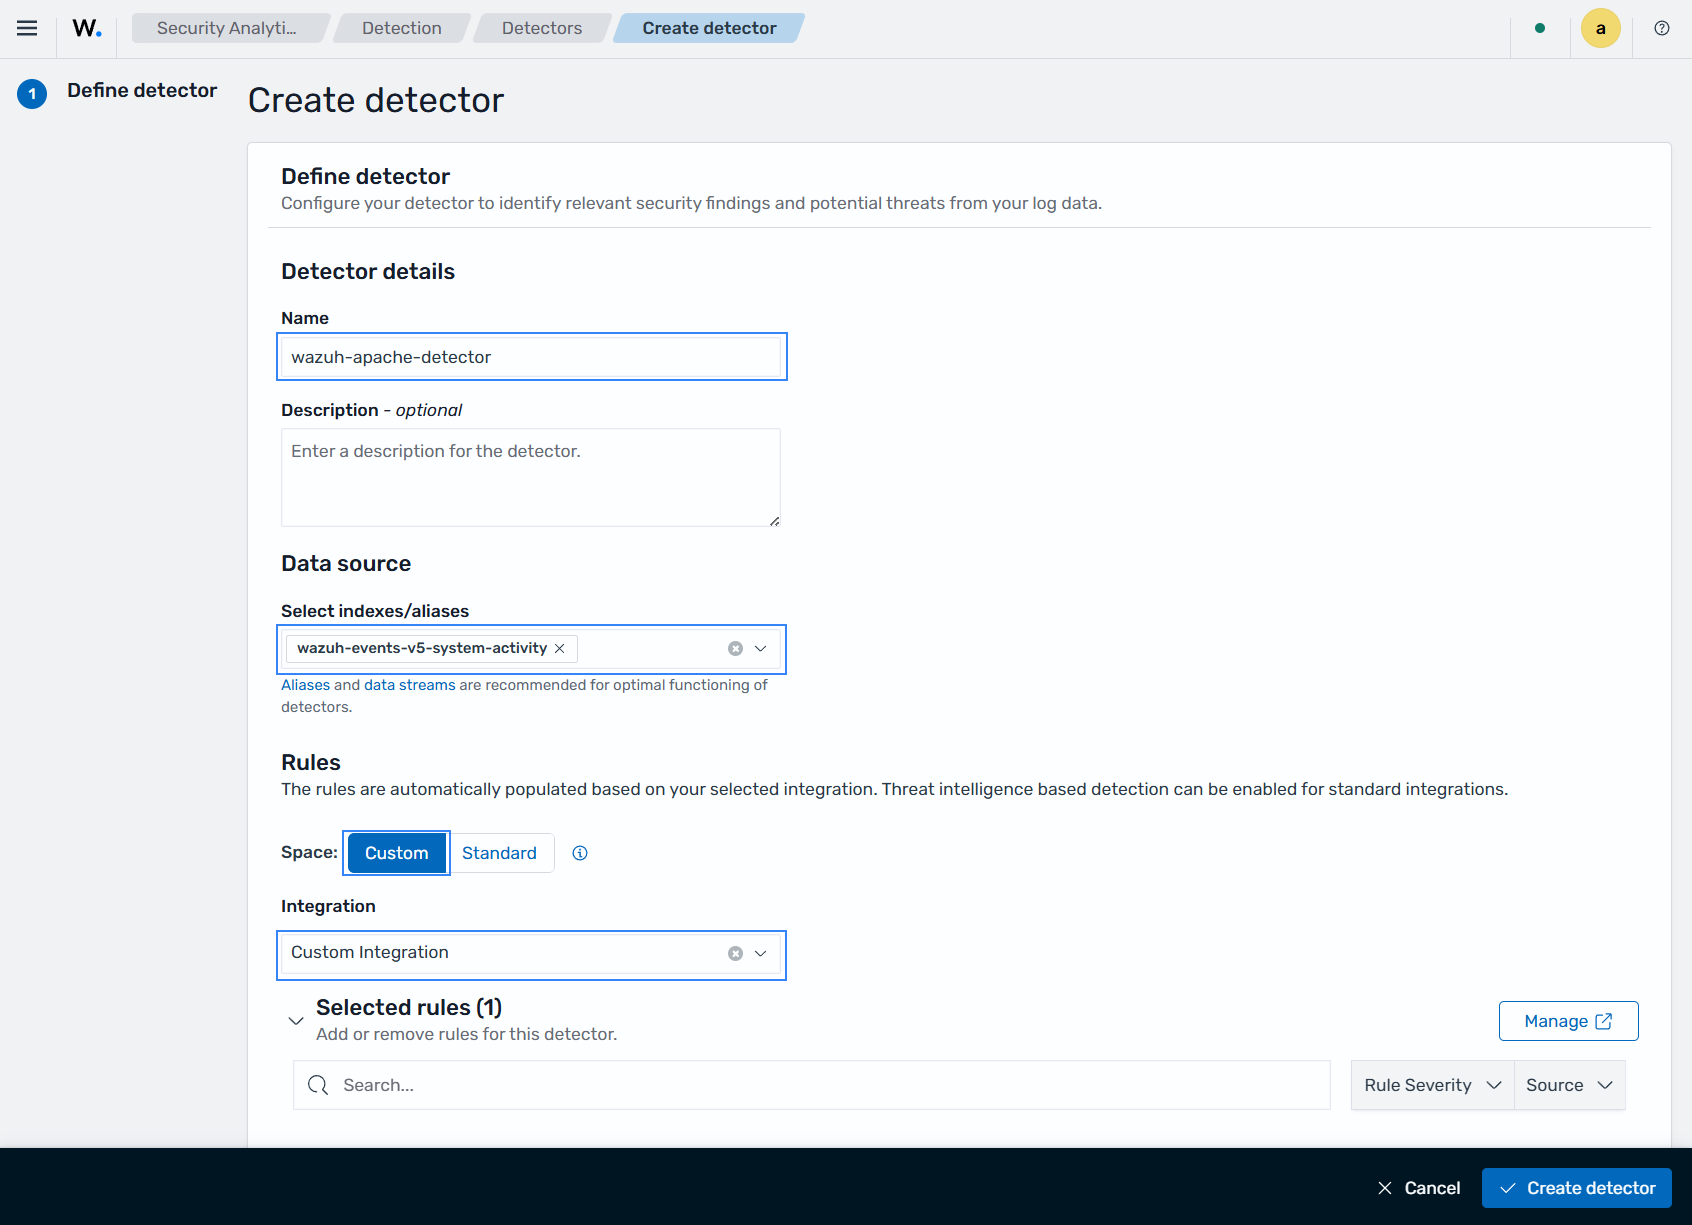Screen dimensions: 1692x1225
Task: Go to Detectors breadcrumb
Action: [542, 28]
